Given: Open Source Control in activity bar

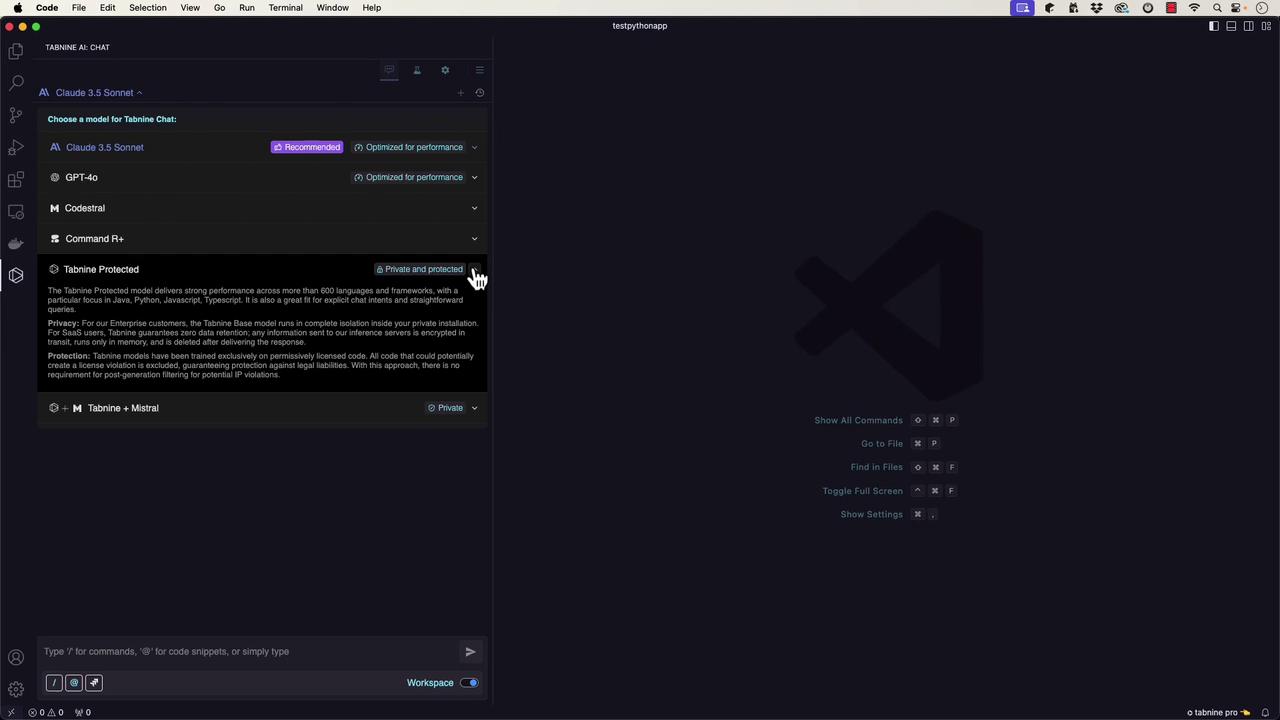Looking at the screenshot, I should [16, 115].
